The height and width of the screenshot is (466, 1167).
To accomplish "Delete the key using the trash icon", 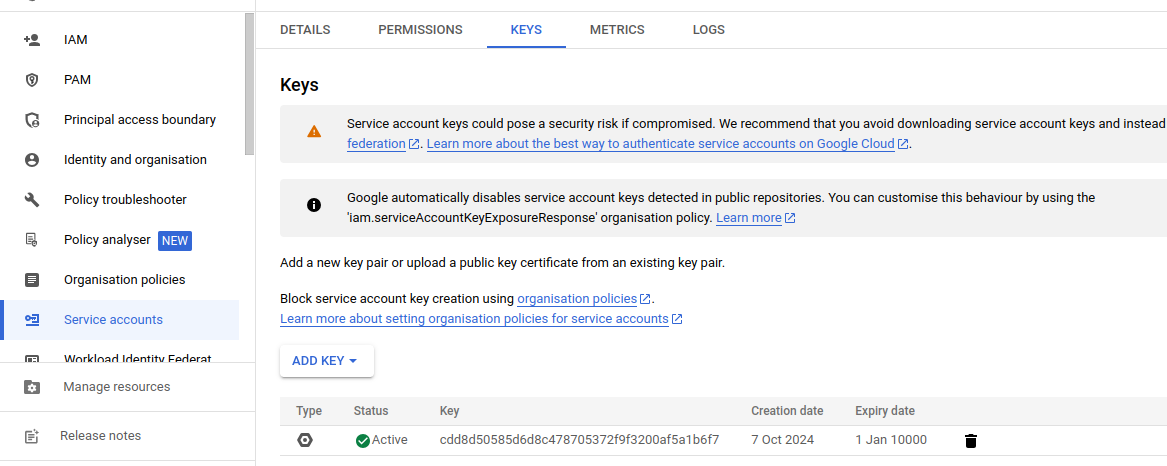I will pos(971,441).
